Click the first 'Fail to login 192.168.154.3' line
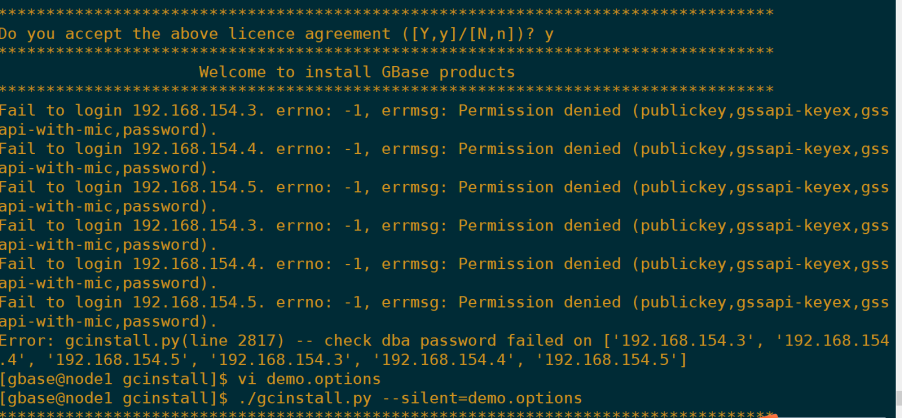Screen dimensions: 902x418 pos(444,110)
